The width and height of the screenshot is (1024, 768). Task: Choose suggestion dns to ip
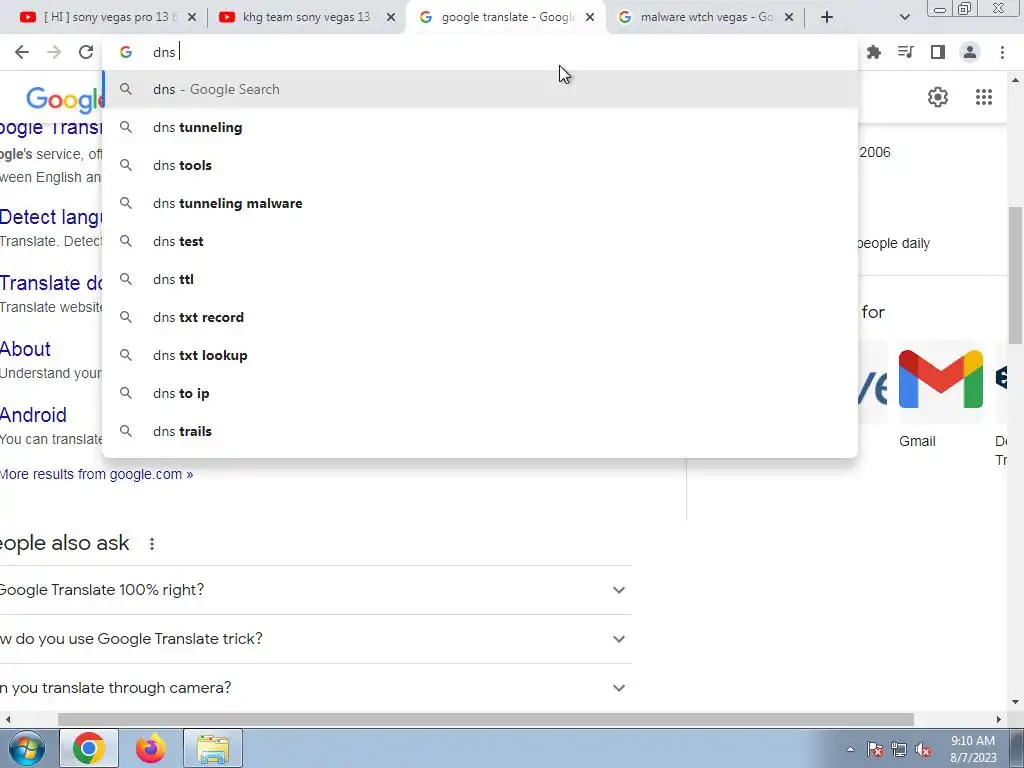tap(480, 393)
